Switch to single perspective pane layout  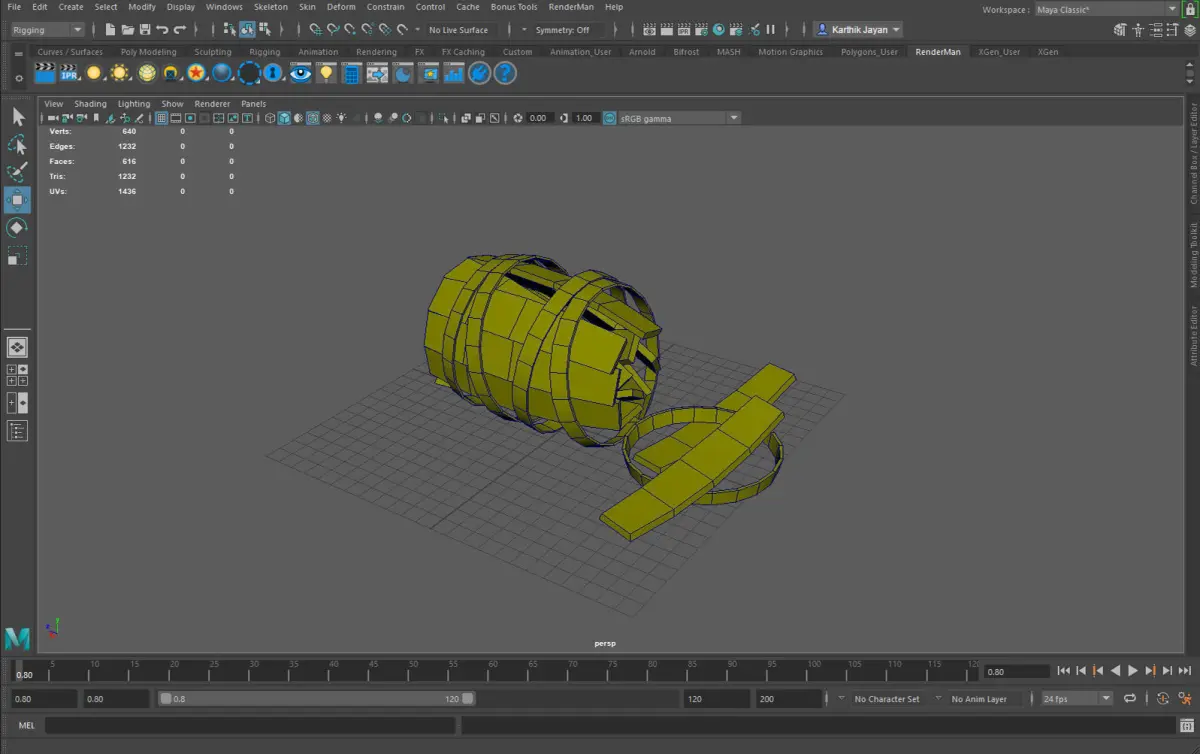(x=17, y=347)
